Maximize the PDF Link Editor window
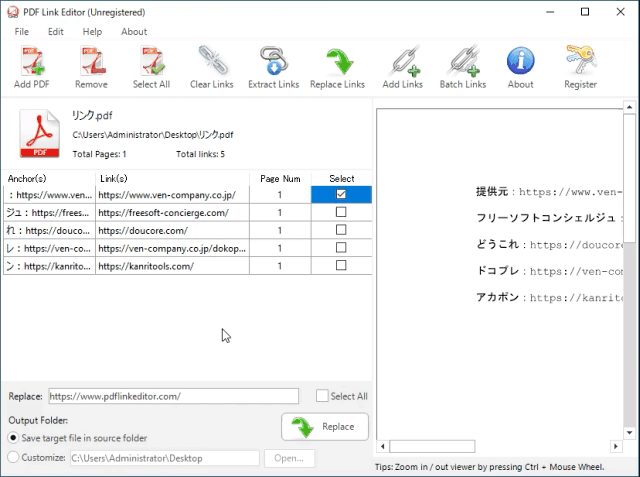This screenshot has width=640, height=477. point(584,12)
